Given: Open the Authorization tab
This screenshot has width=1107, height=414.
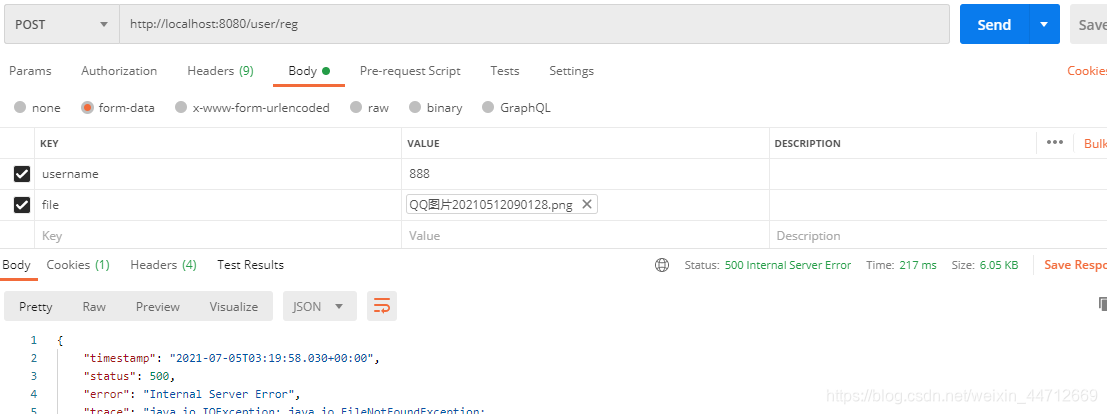Looking at the screenshot, I should click(x=119, y=71).
